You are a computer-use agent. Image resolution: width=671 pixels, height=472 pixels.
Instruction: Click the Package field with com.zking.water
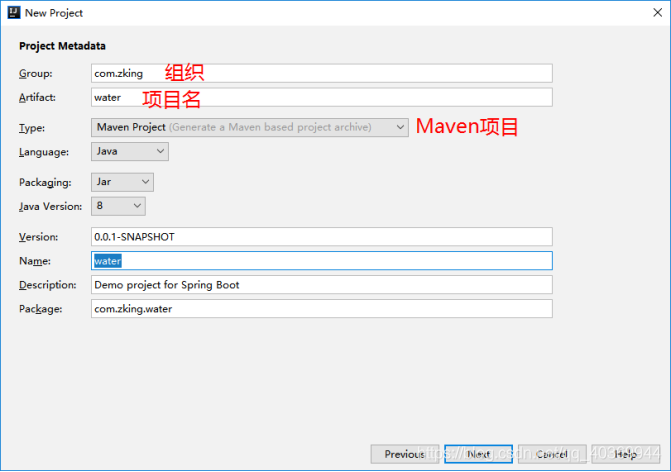tap(321, 309)
